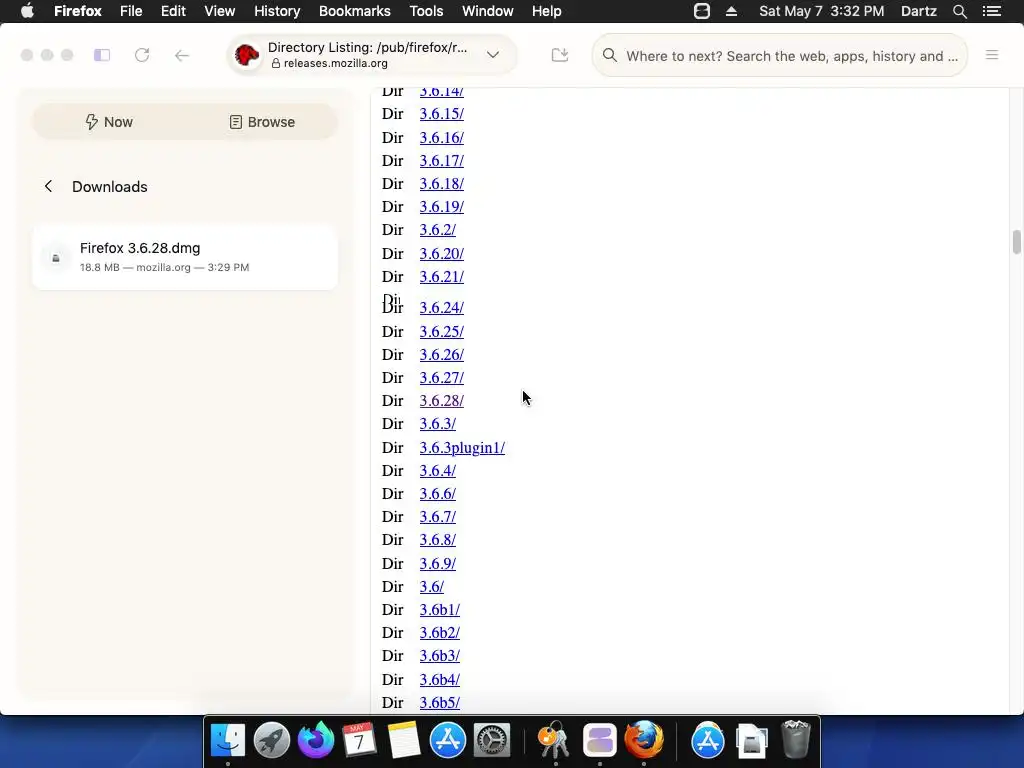
Task: Click the Directory Listing address bar
Action: tap(372, 55)
